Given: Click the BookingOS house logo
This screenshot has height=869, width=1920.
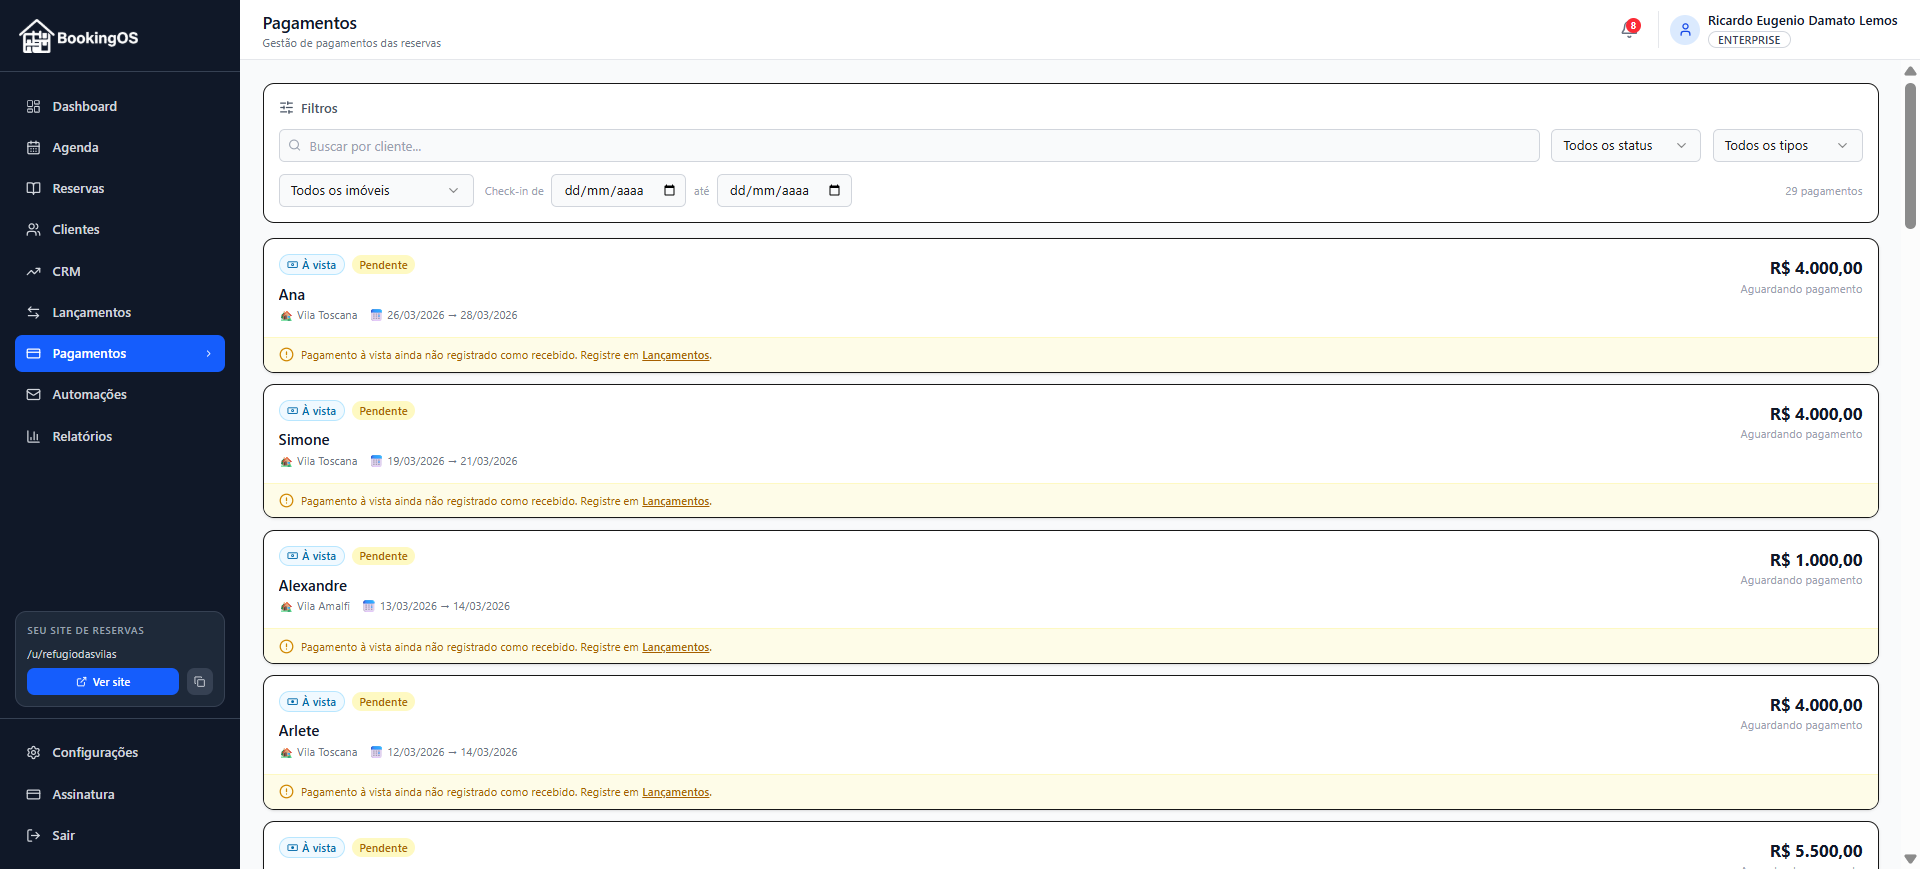Looking at the screenshot, I should tap(36, 37).
